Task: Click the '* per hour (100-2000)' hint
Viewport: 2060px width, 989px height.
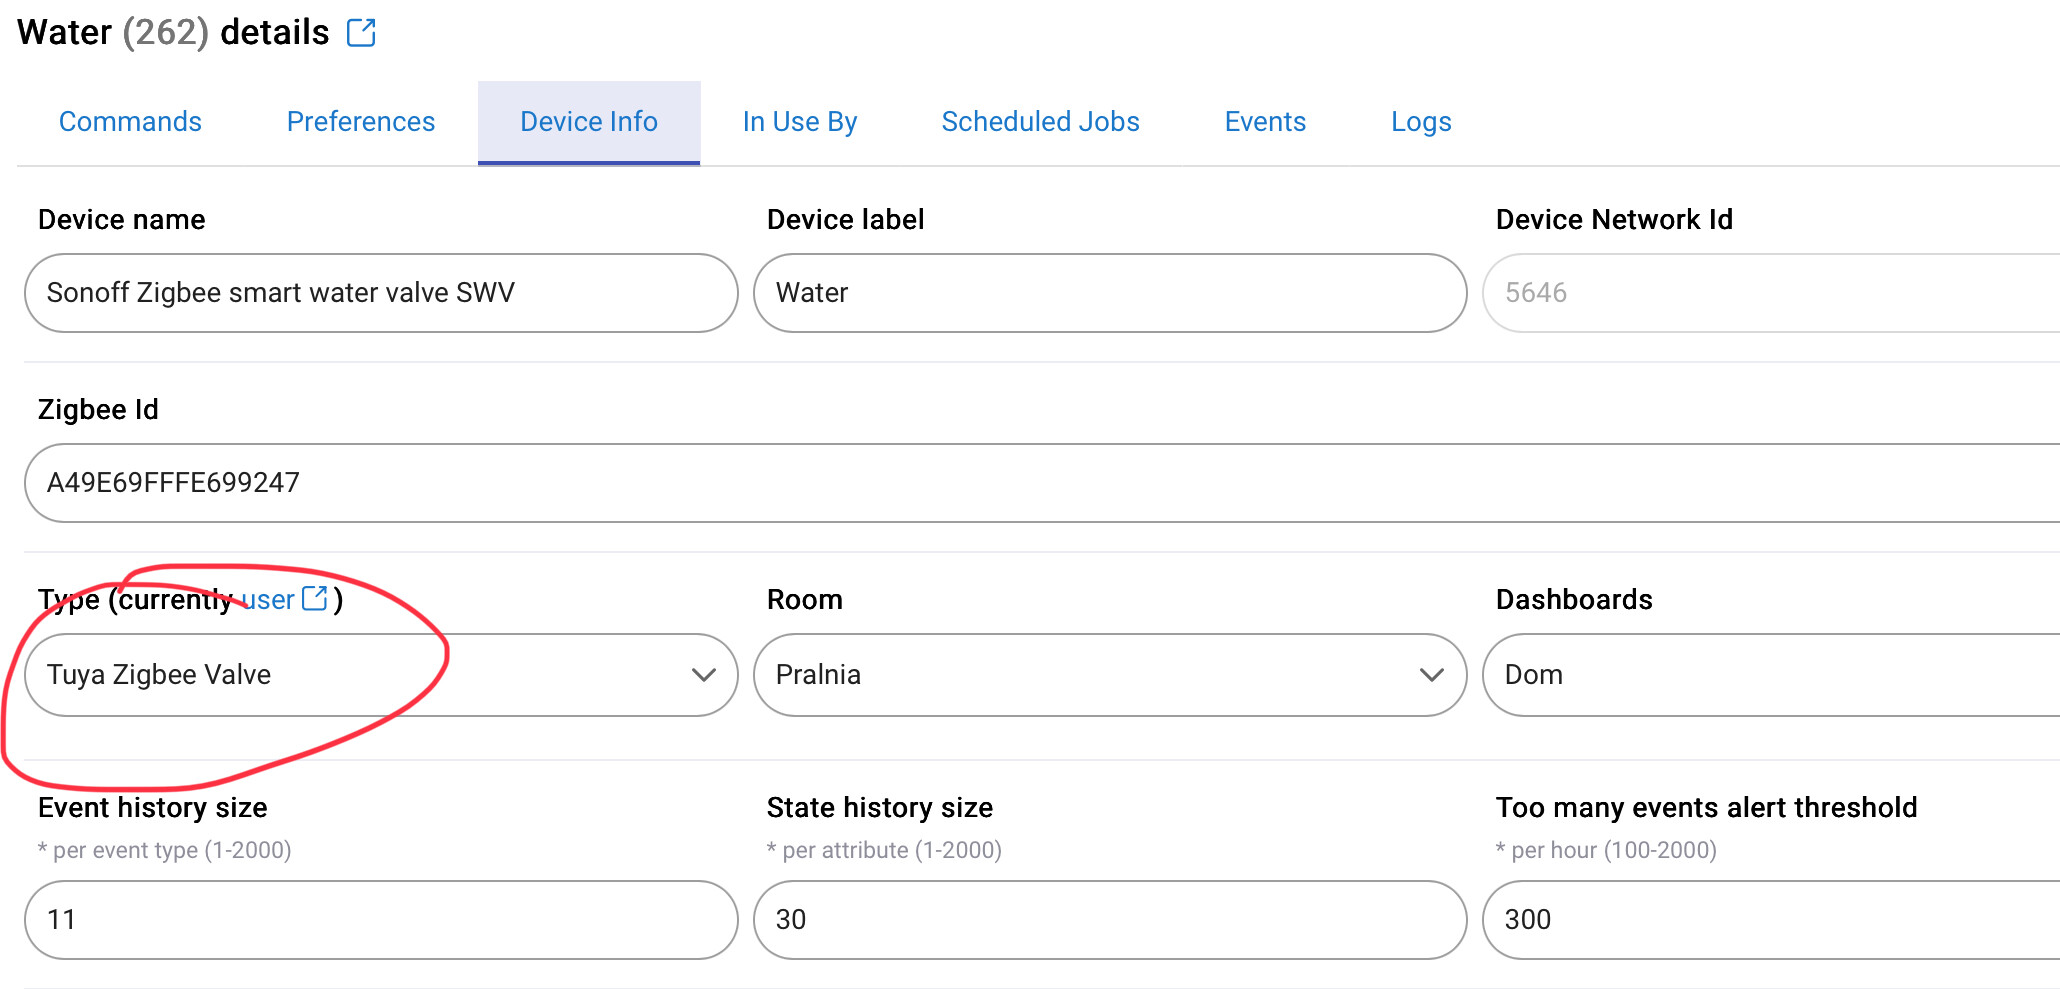Action: (x=1606, y=850)
